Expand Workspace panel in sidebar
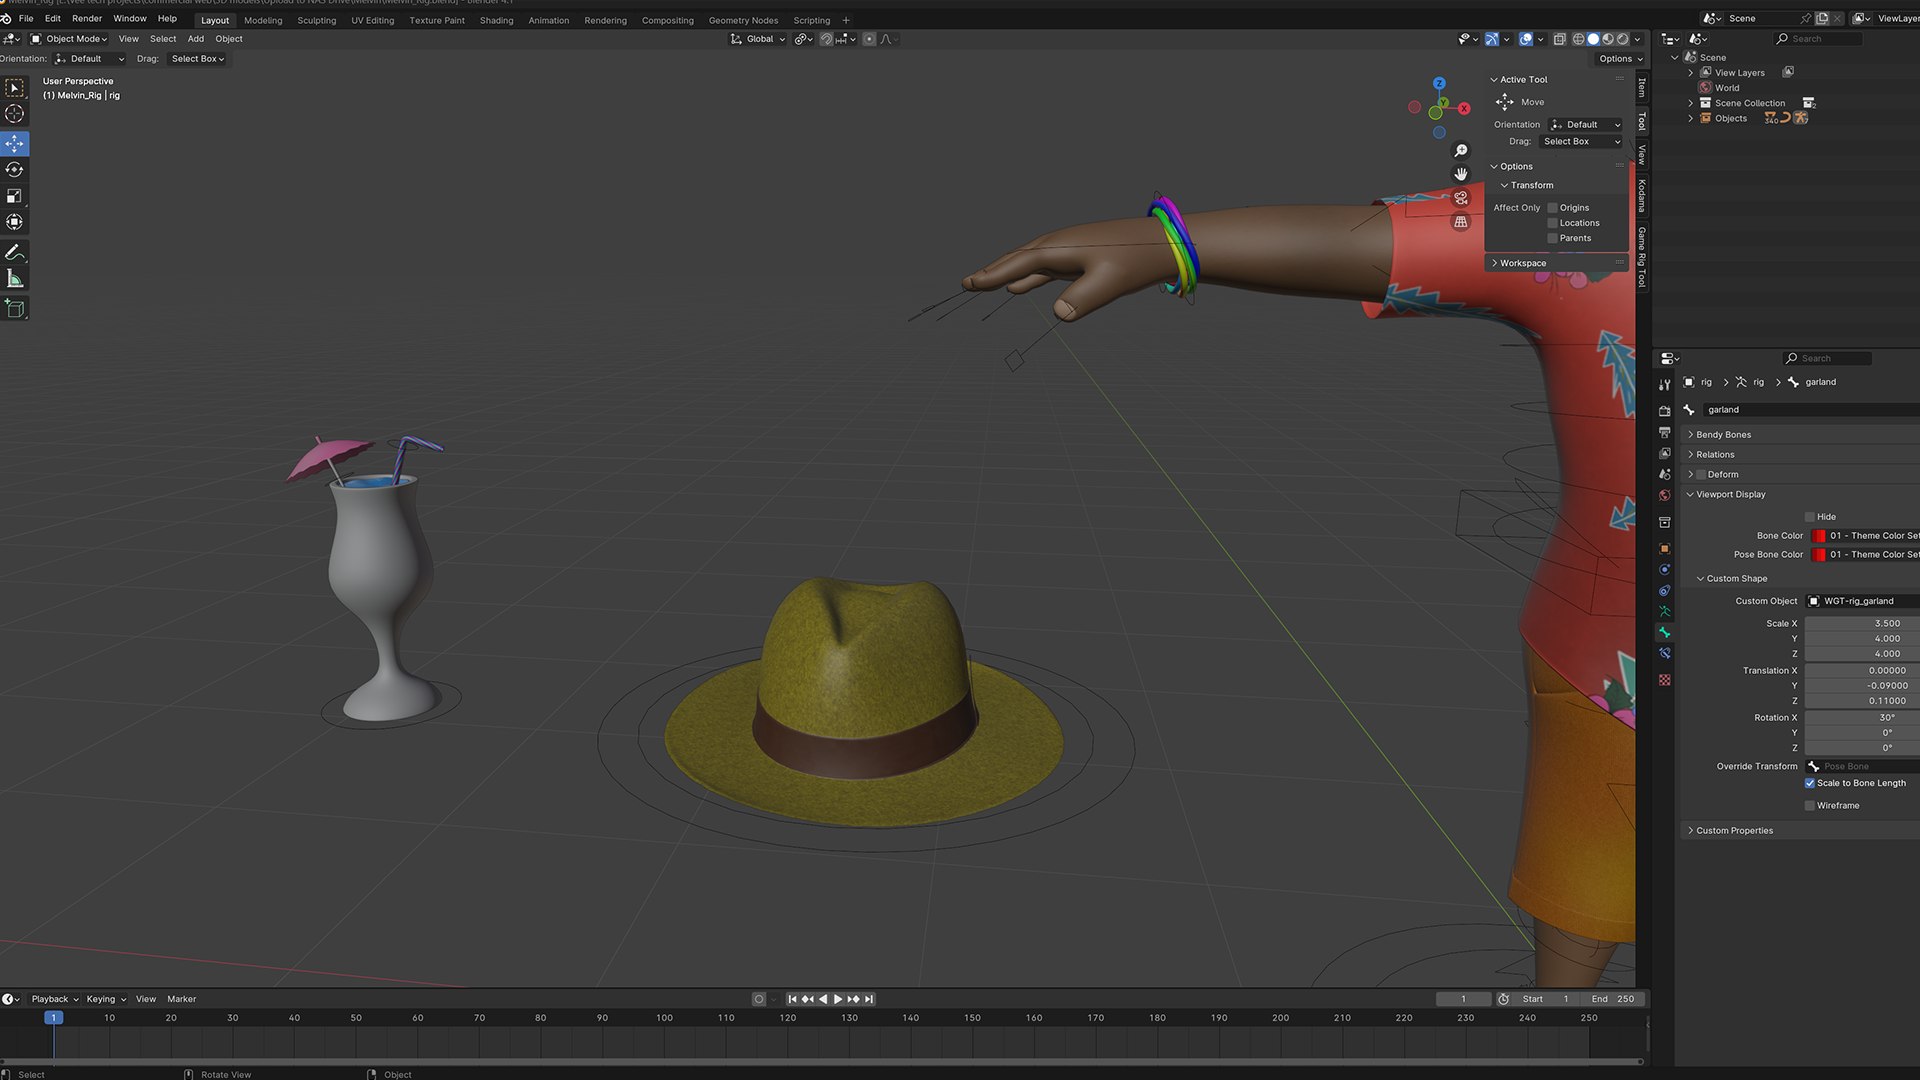1920x1080 pixels. (1557, 263)
